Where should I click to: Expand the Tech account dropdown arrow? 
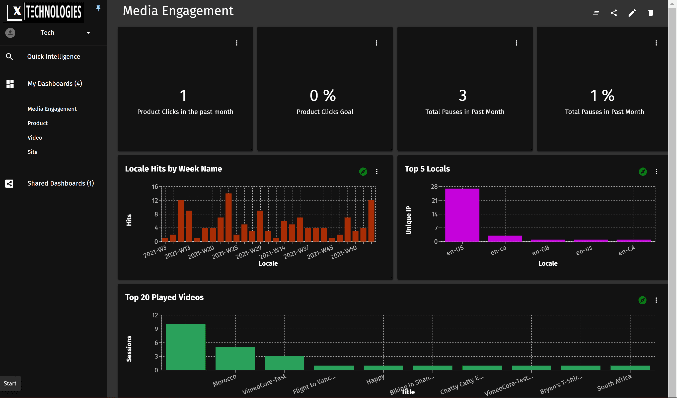coord(89,33)
